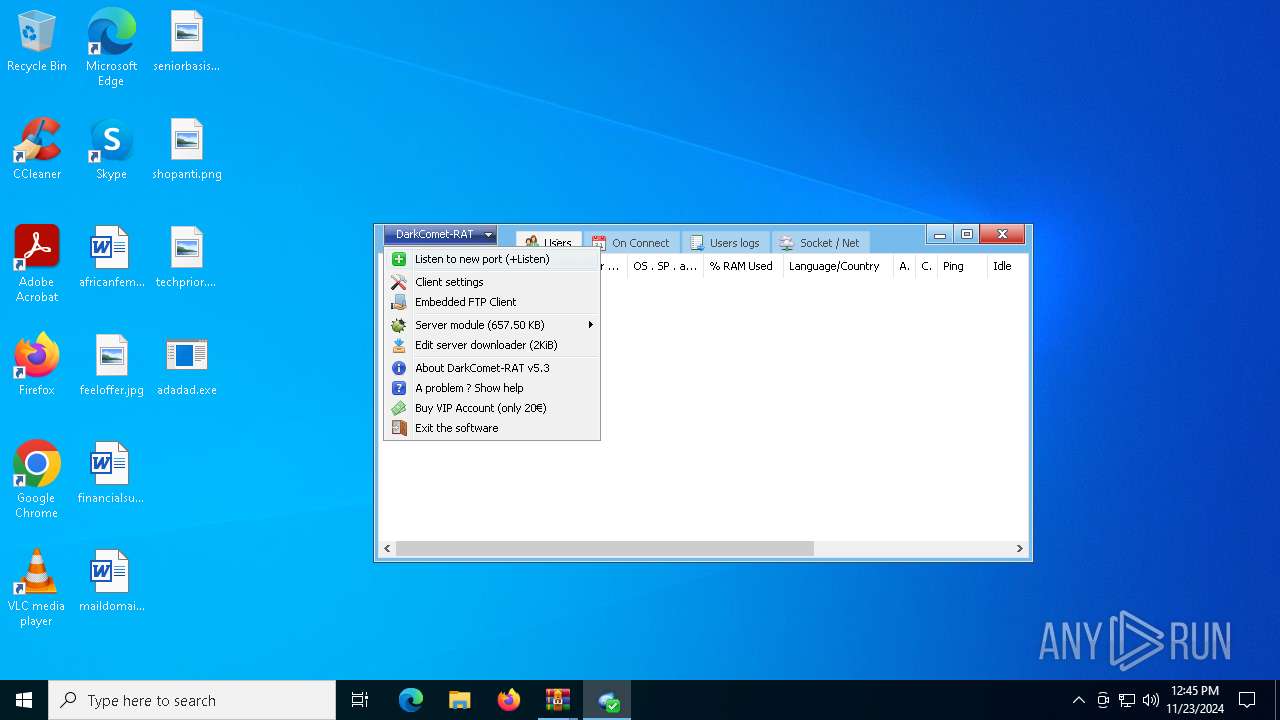
Task: Open Embedded FTP Client menu entry
Action: (x=492, y=302)
